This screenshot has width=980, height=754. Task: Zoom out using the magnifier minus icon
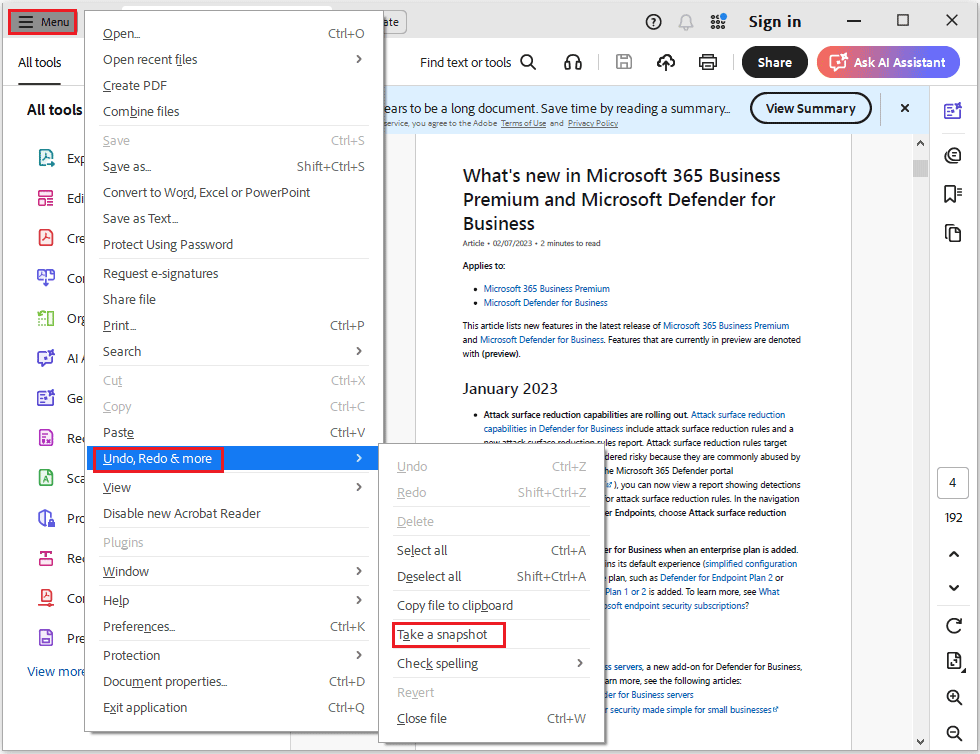[952, 732]
